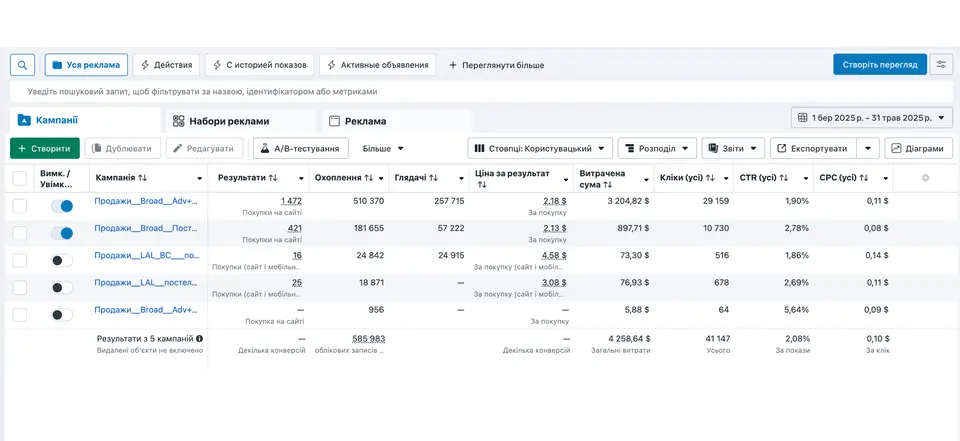Viewport: 960px width, 441px height.
Task: Open Охоплення column header dropdown arrow
Action: pyautogui.click(x=381, y=178)
